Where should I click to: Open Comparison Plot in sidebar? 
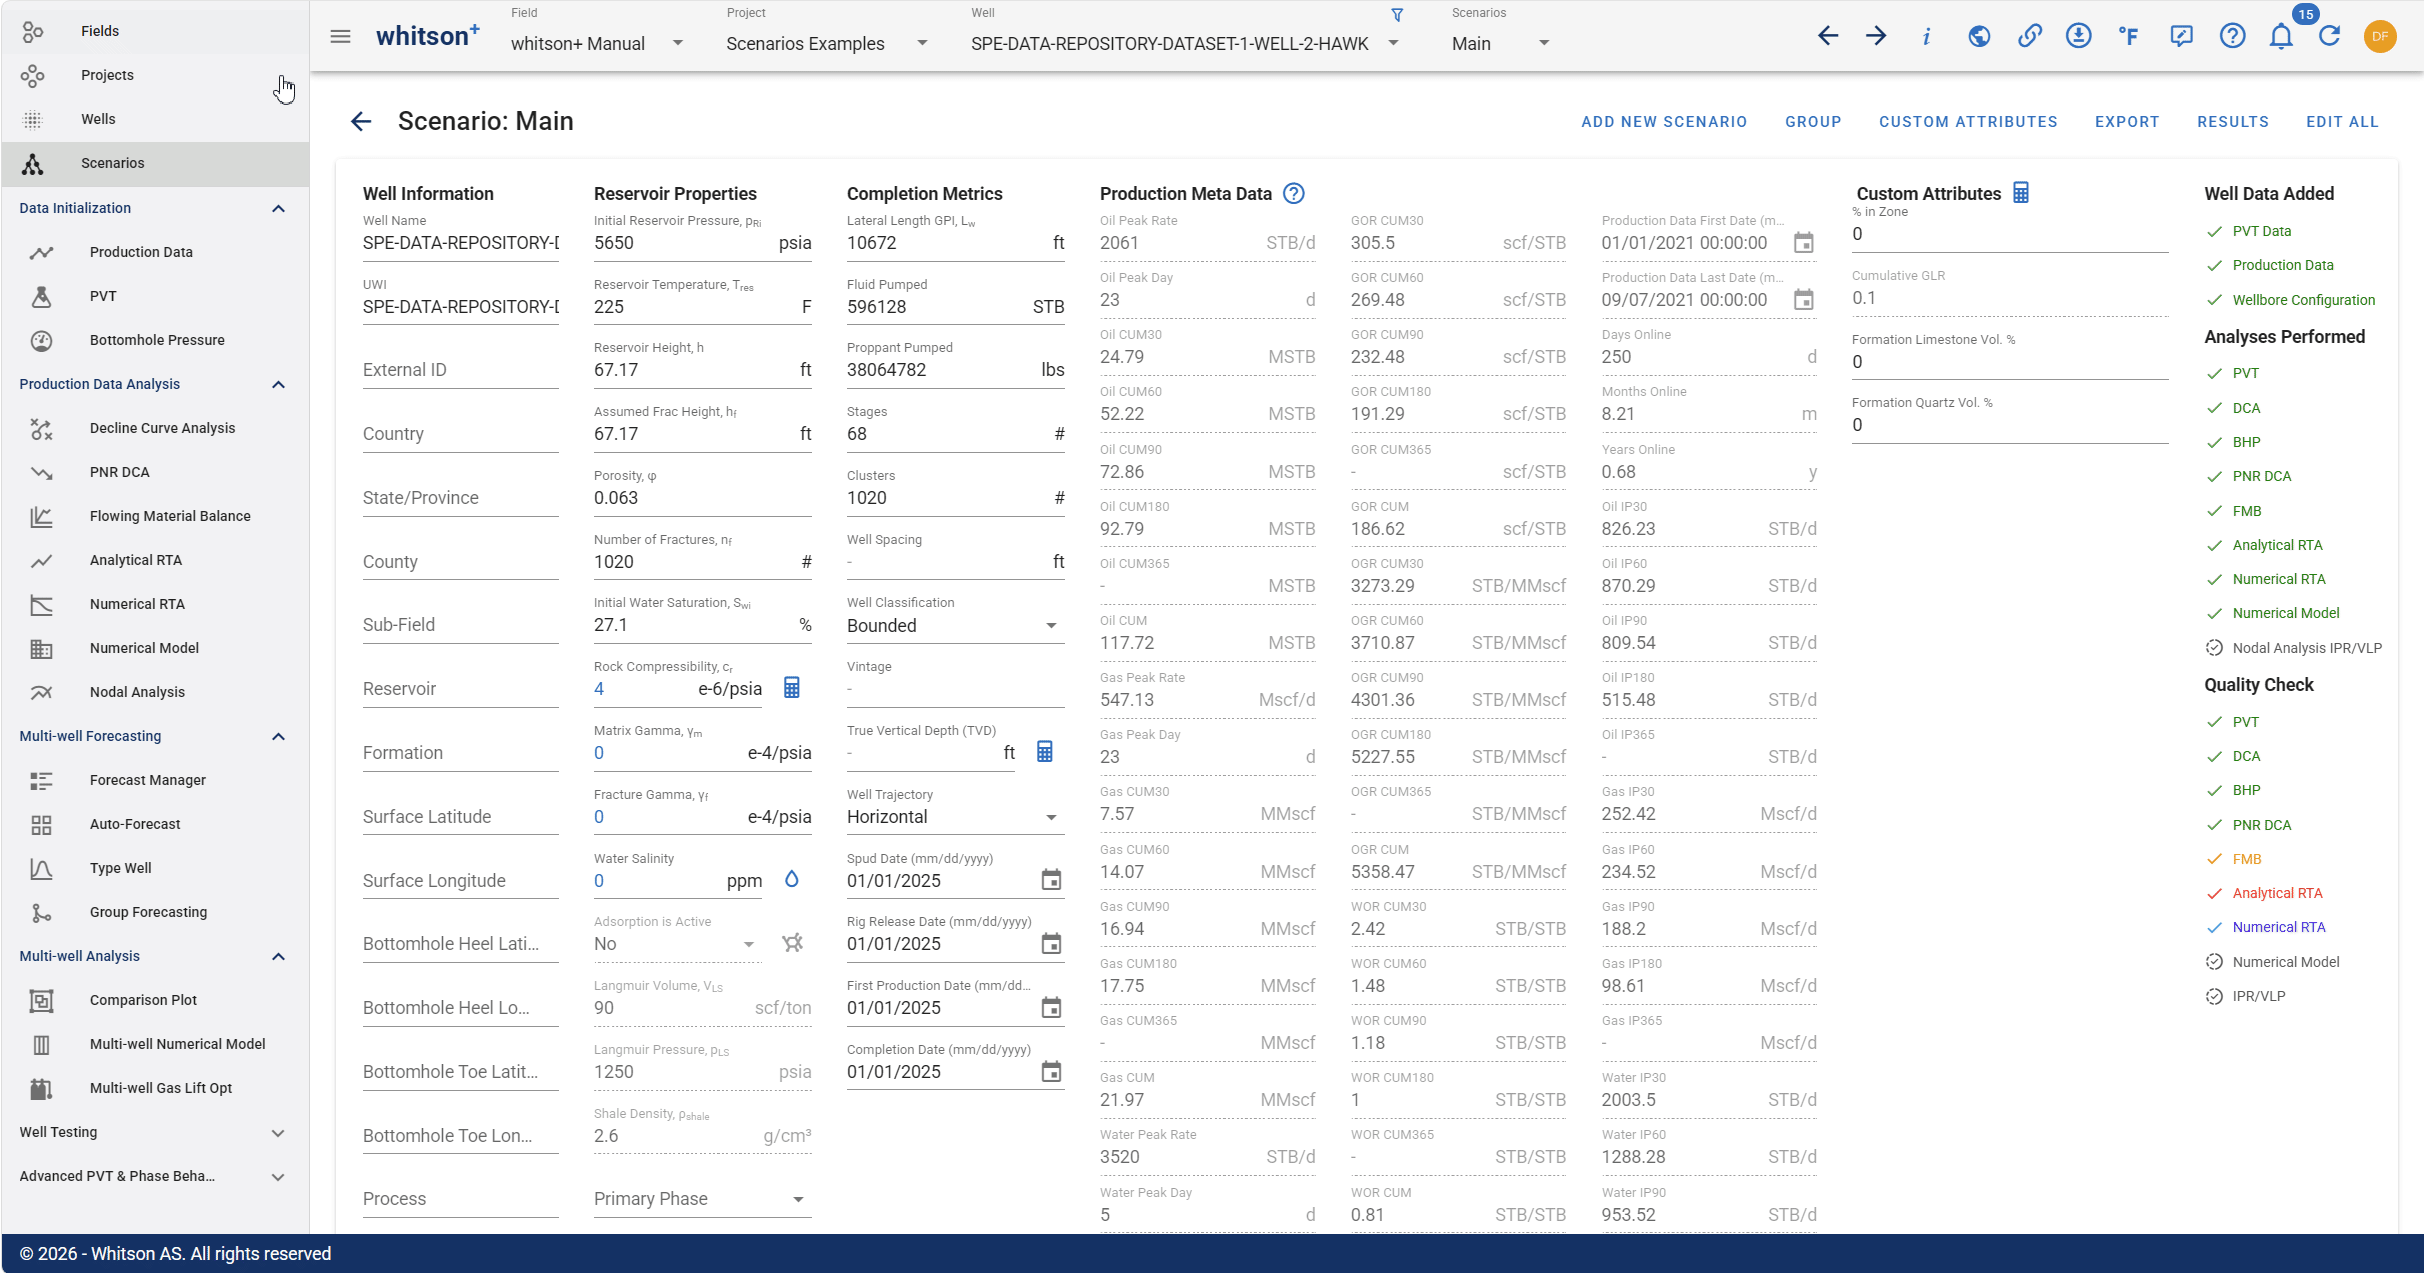pos(155,1000)
